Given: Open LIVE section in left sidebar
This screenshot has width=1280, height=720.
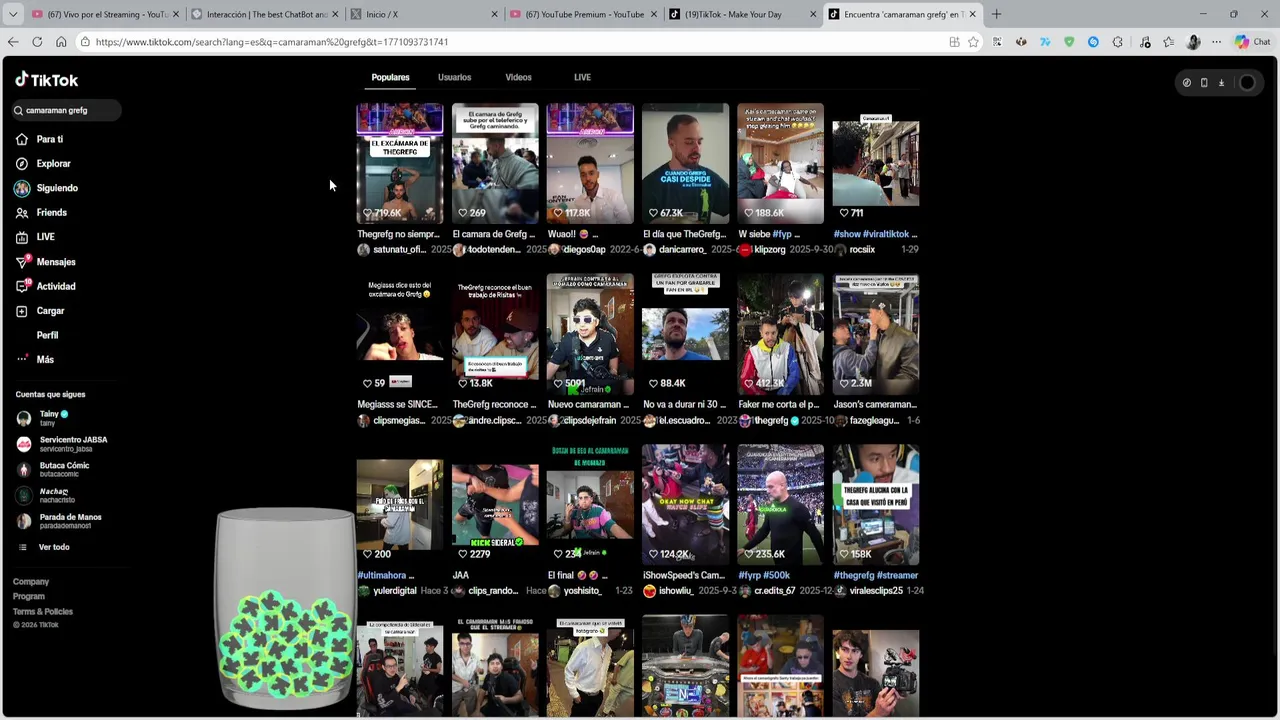Looking at the screenshot, I should (x=36, y=237).
